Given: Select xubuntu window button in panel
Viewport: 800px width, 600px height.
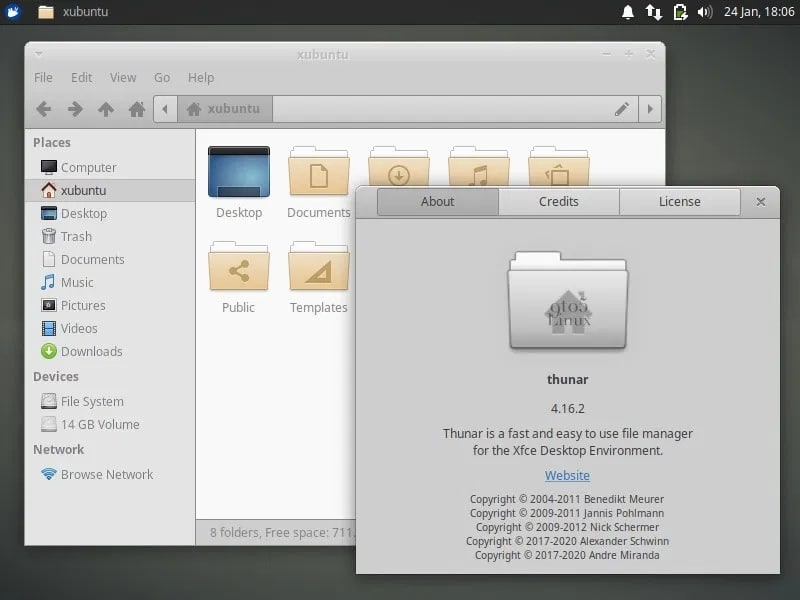Looking at the screenshot, I should click(x=73, y=11).
